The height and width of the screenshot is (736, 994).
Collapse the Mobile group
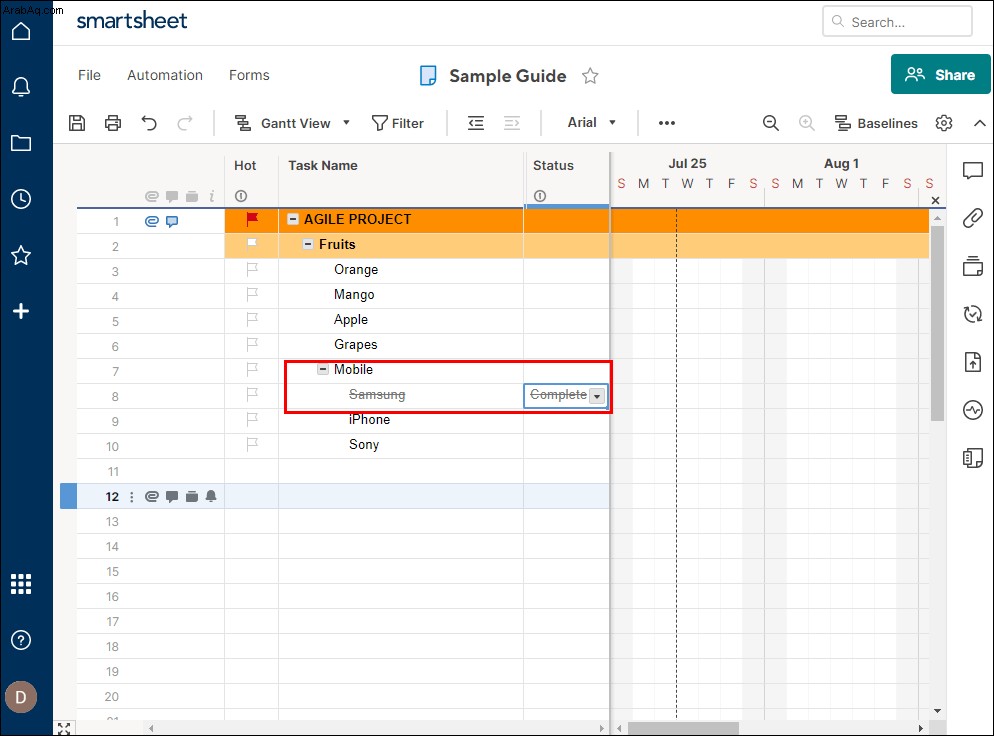pyautogui.click(x=323, y=370)
